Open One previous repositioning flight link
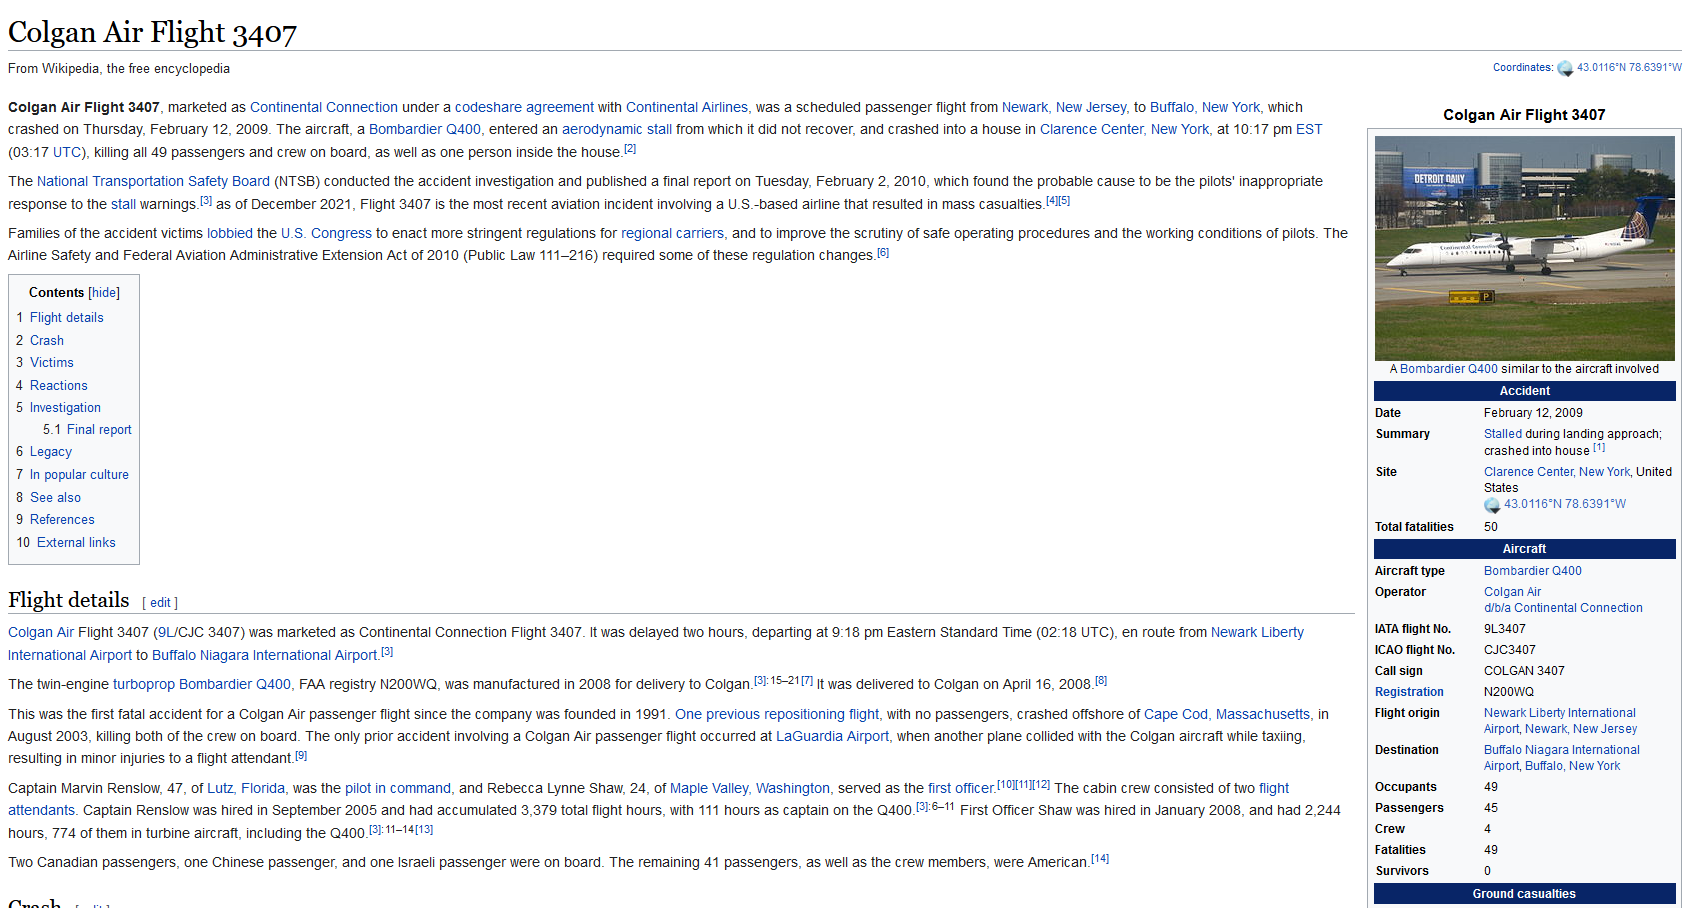 777,715
